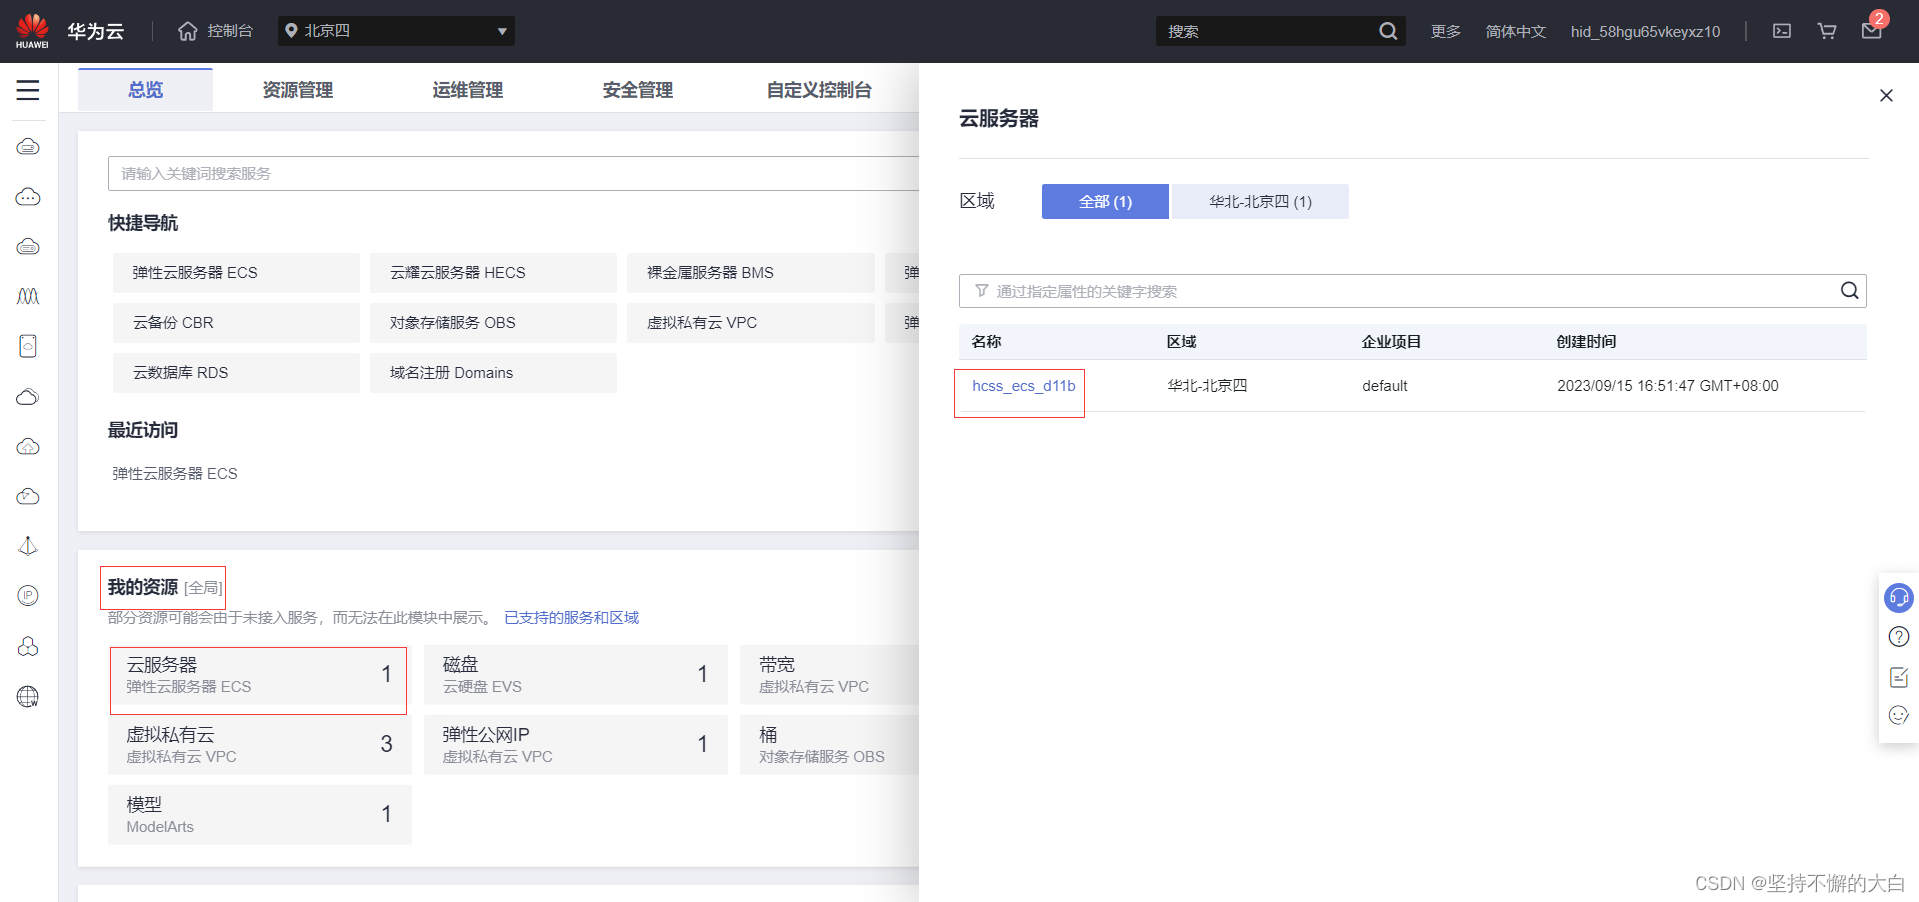Screen dimensions: 1919x902
Task: Click the attribute keyword filter field
Action: coord(1412,291)
